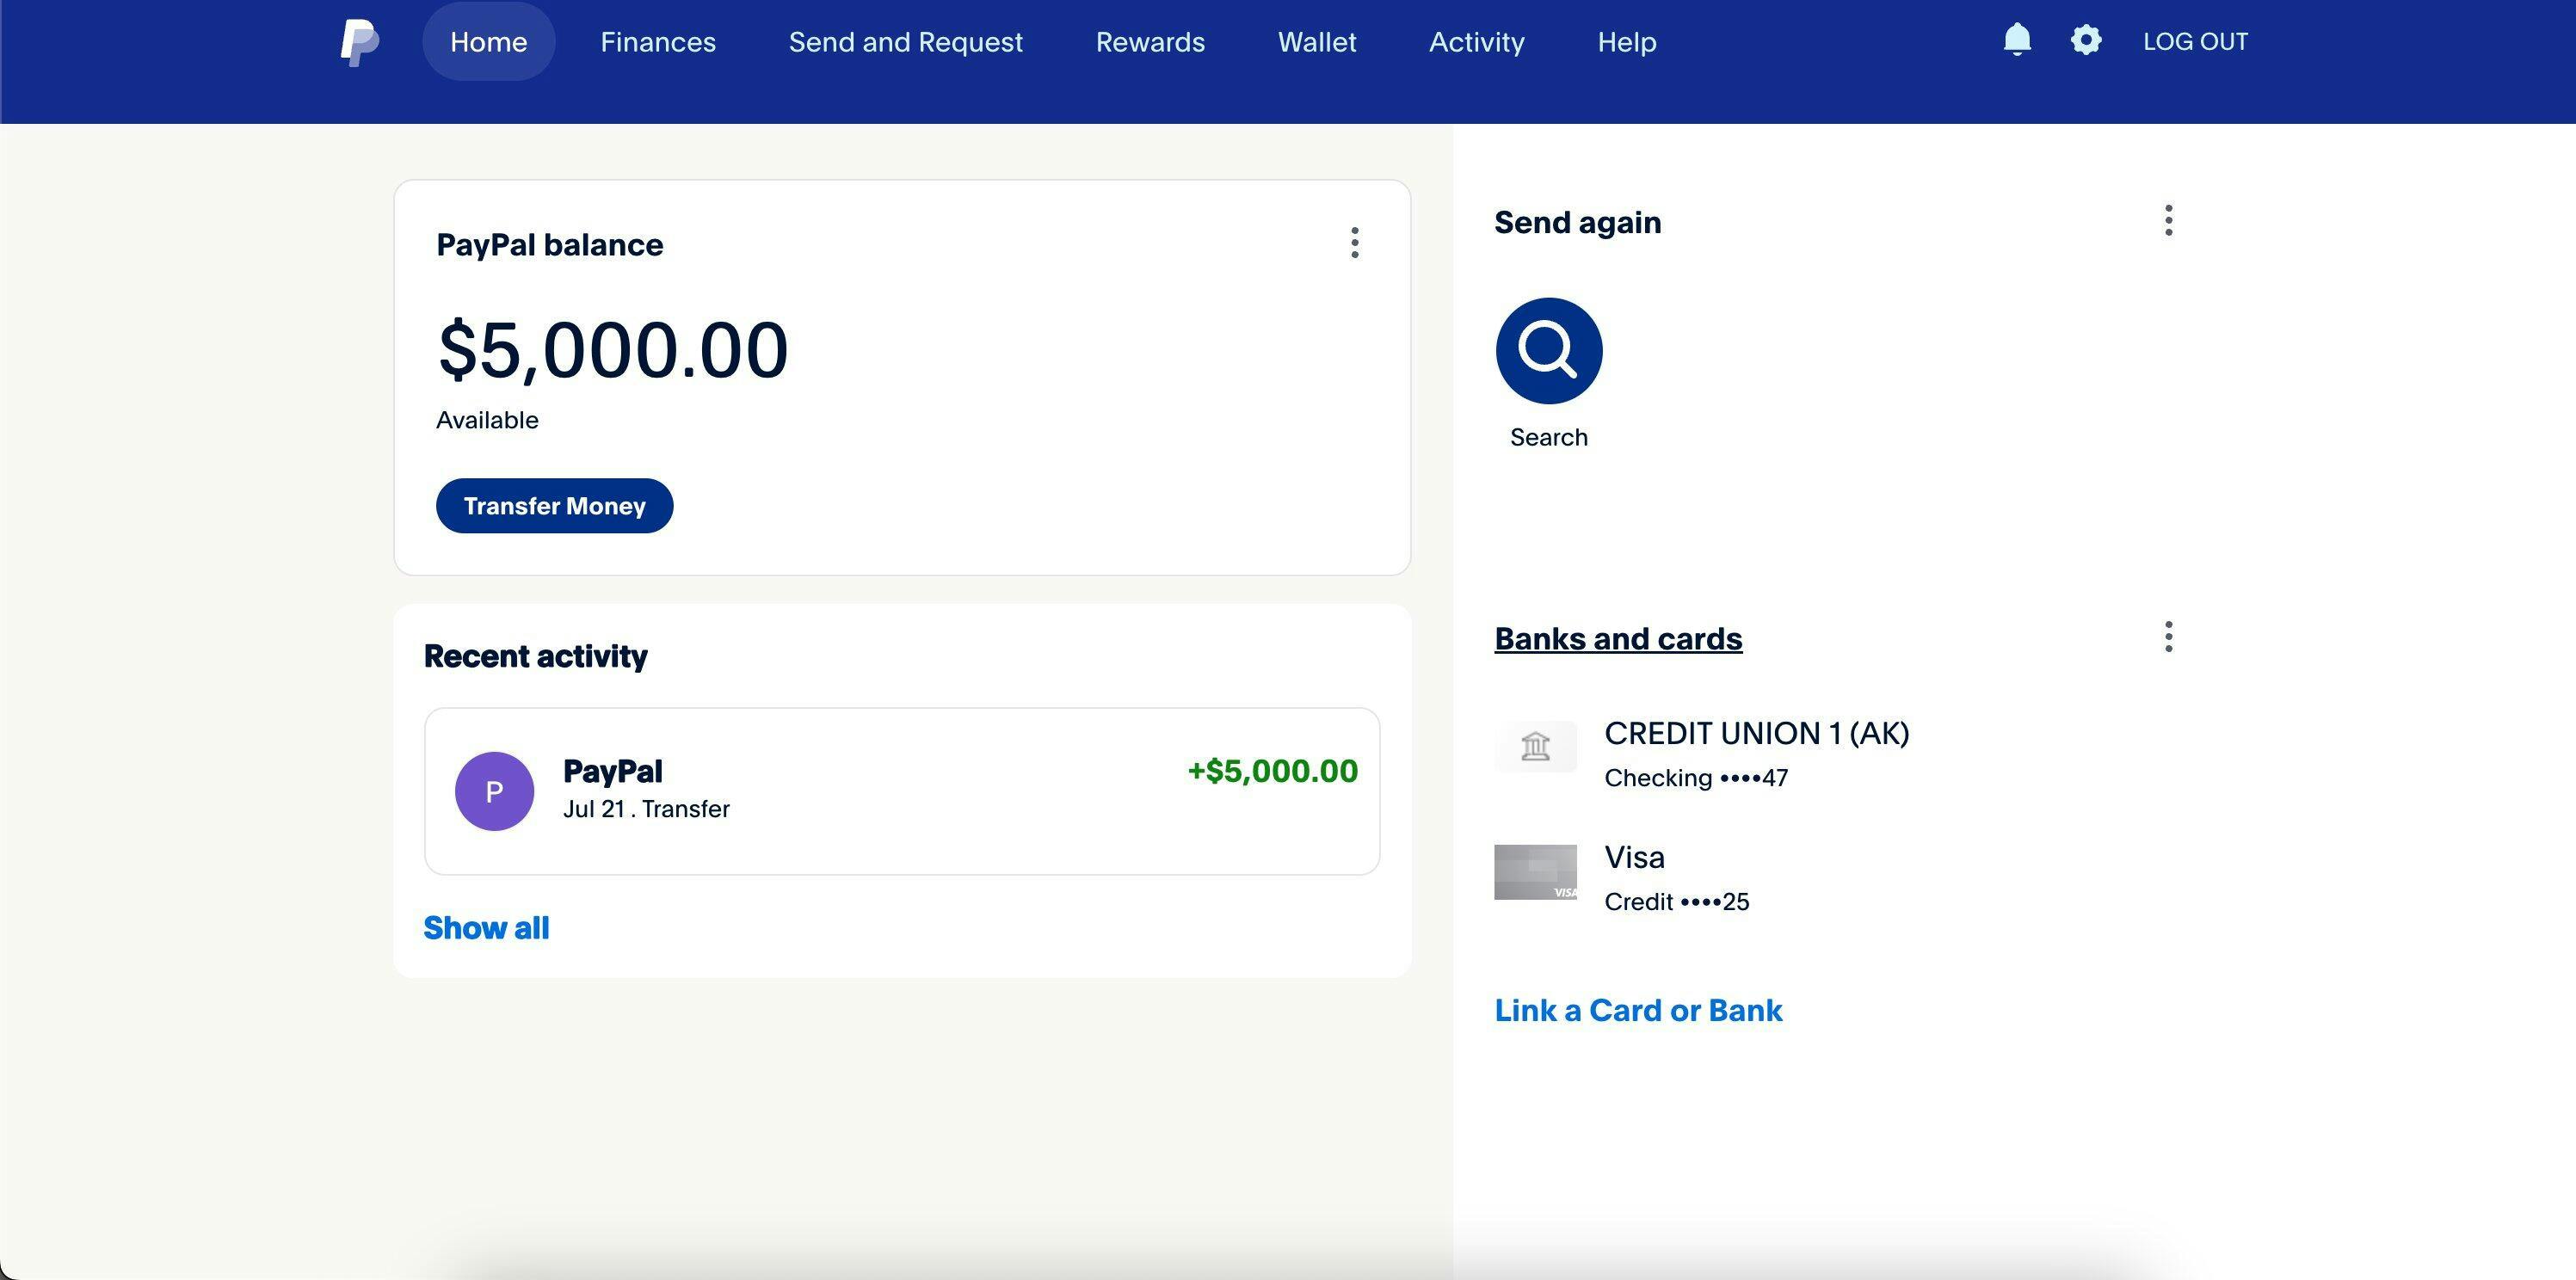Open Banks and cards three-dot menu
This screenshot has width=2576, height=1280.
coord(2168,637)
